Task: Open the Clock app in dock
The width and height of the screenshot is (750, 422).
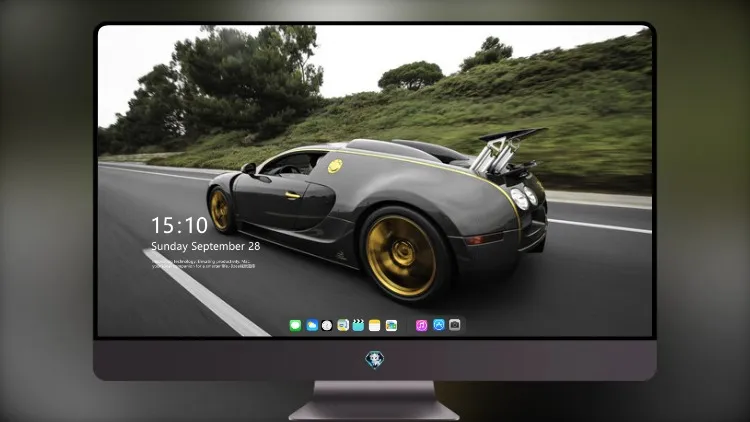Action: (327, 325)
